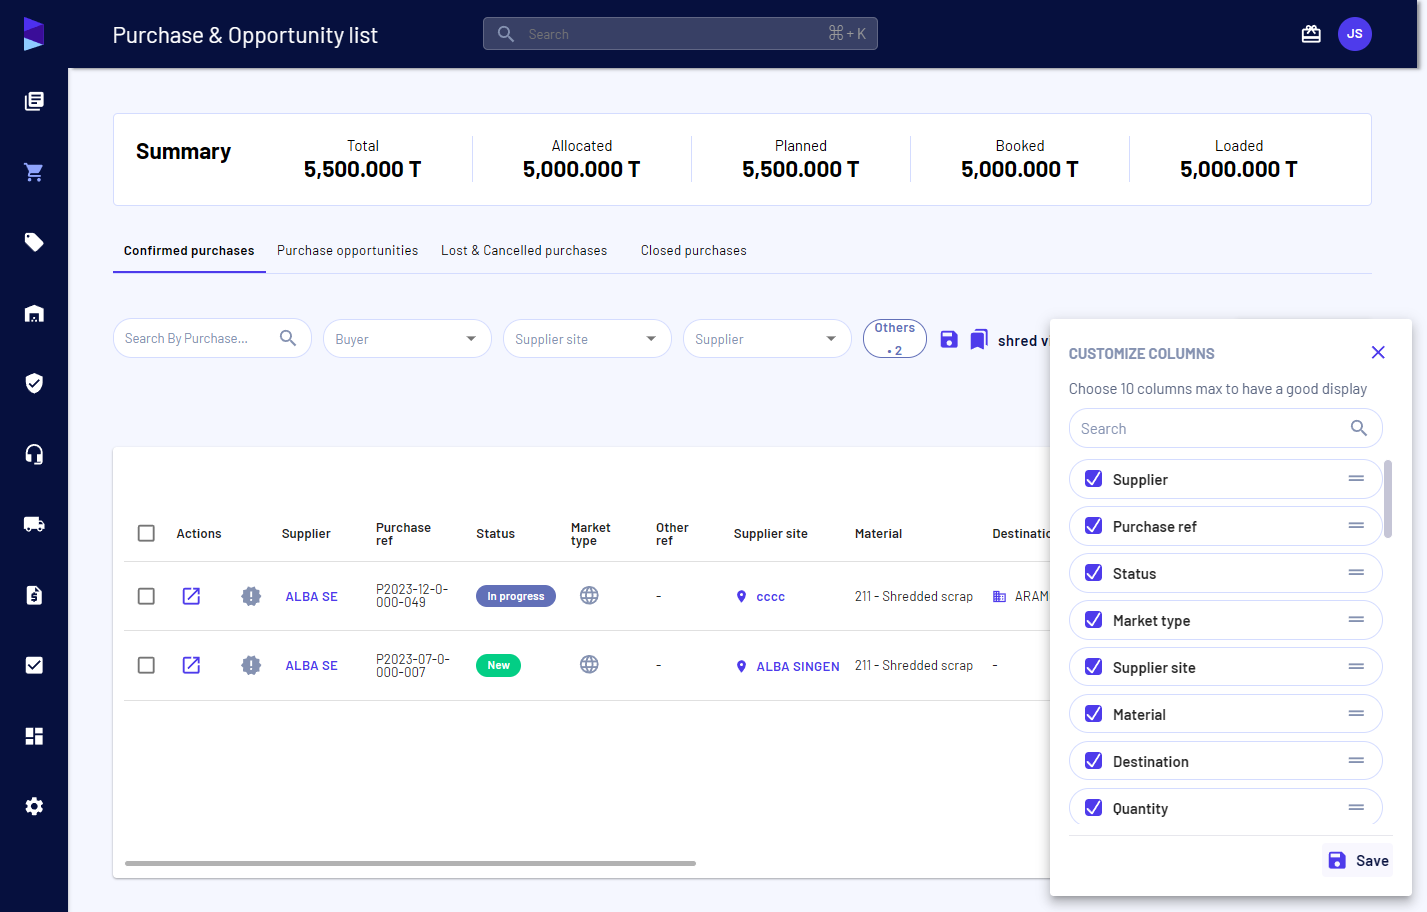This screenshot has width=1427, height=912.
Task: Expand the Supplier site dropdown filter
Action: [x=587, y=339]
